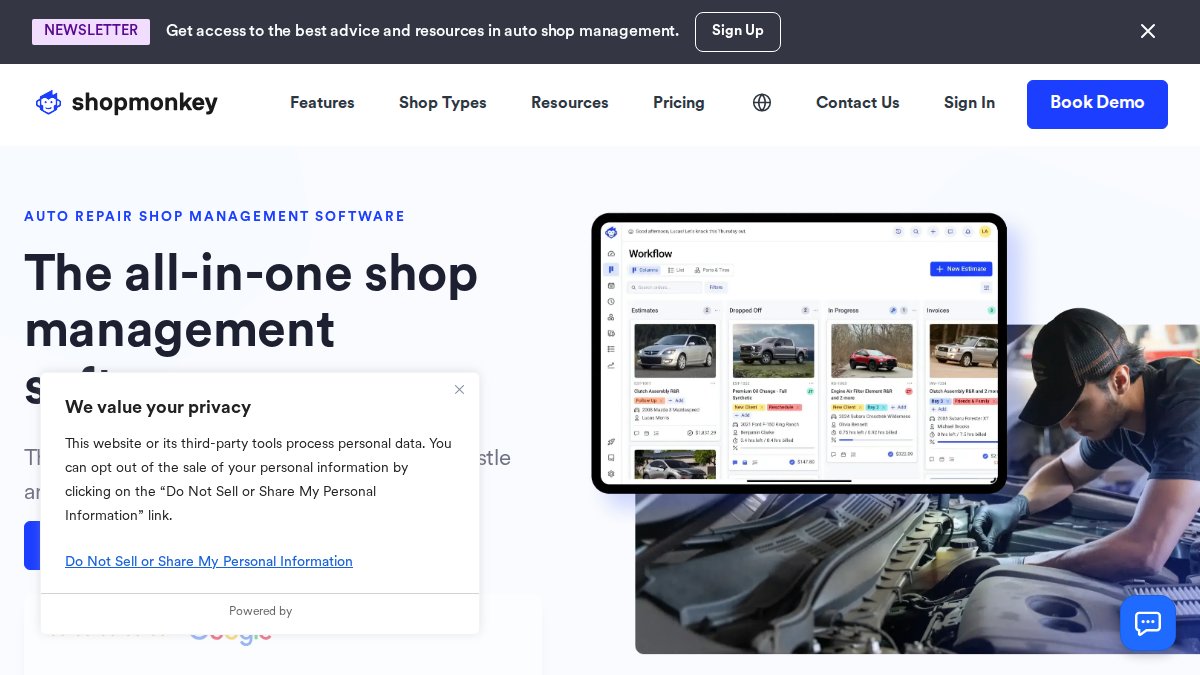Select the silver Mazda hatchback thumbnail
The width and height of the screenshot is (1200, 675).
point(675,351)
